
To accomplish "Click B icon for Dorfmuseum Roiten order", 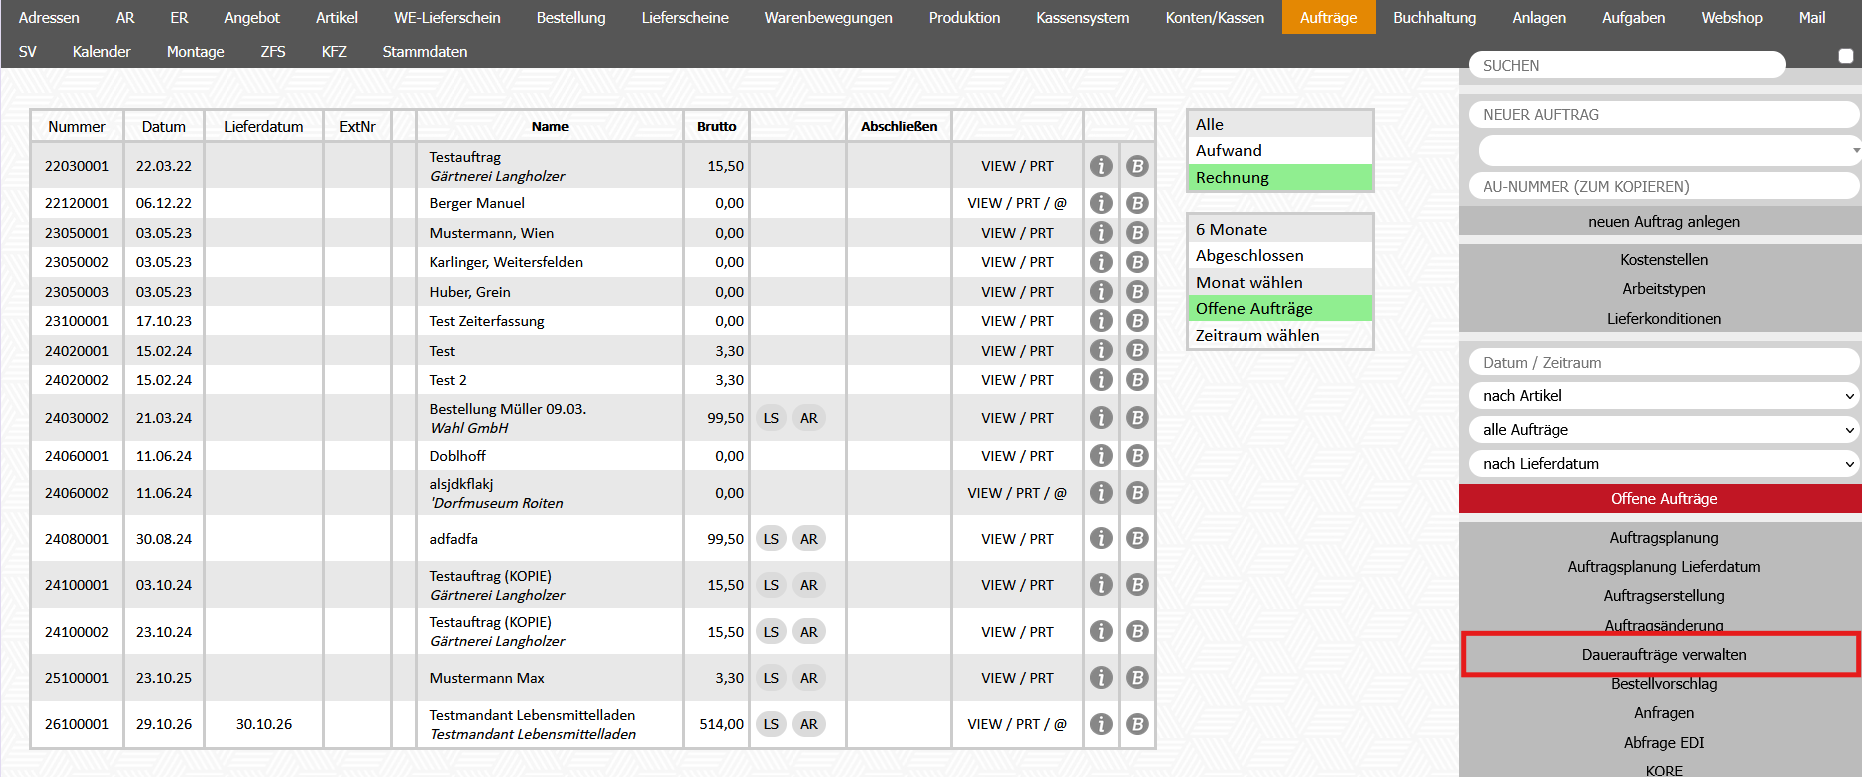I will (1137, 493).
